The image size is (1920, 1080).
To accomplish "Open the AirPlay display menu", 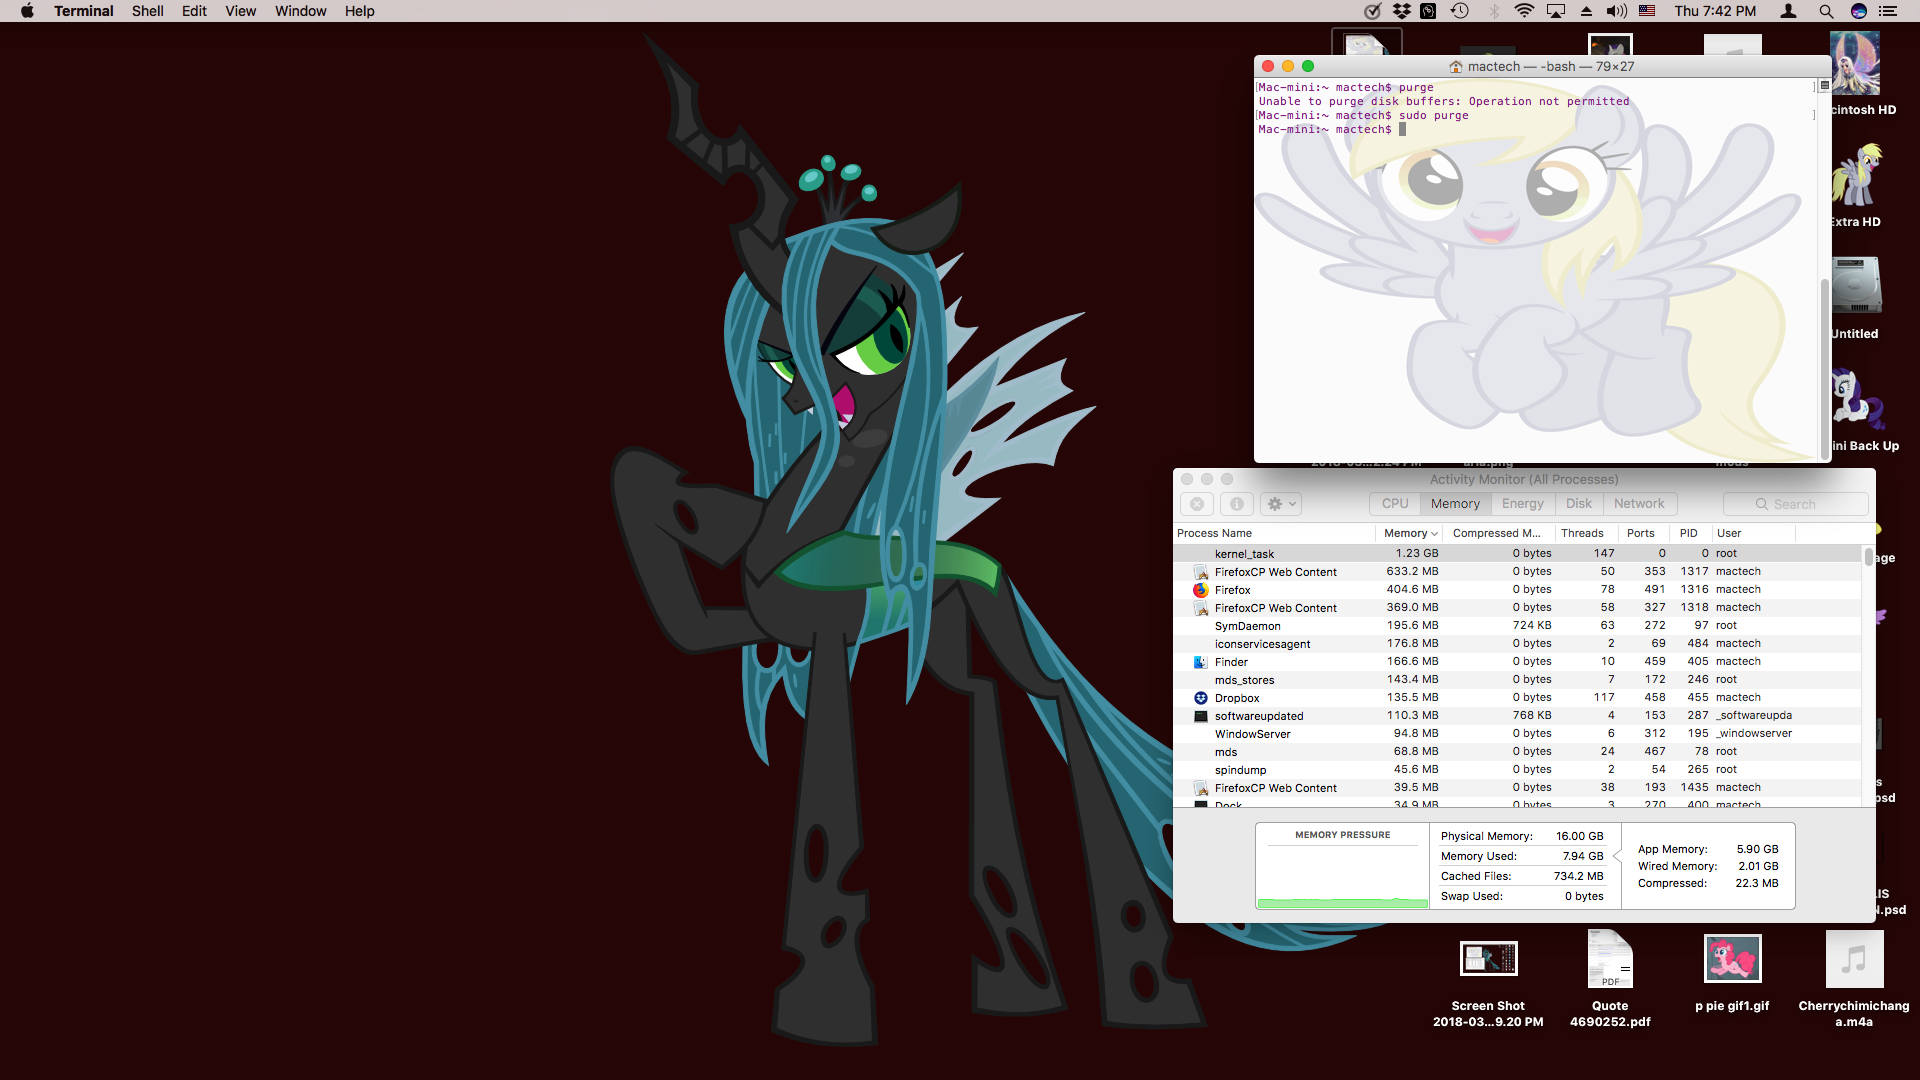I will coord(1556,11).
